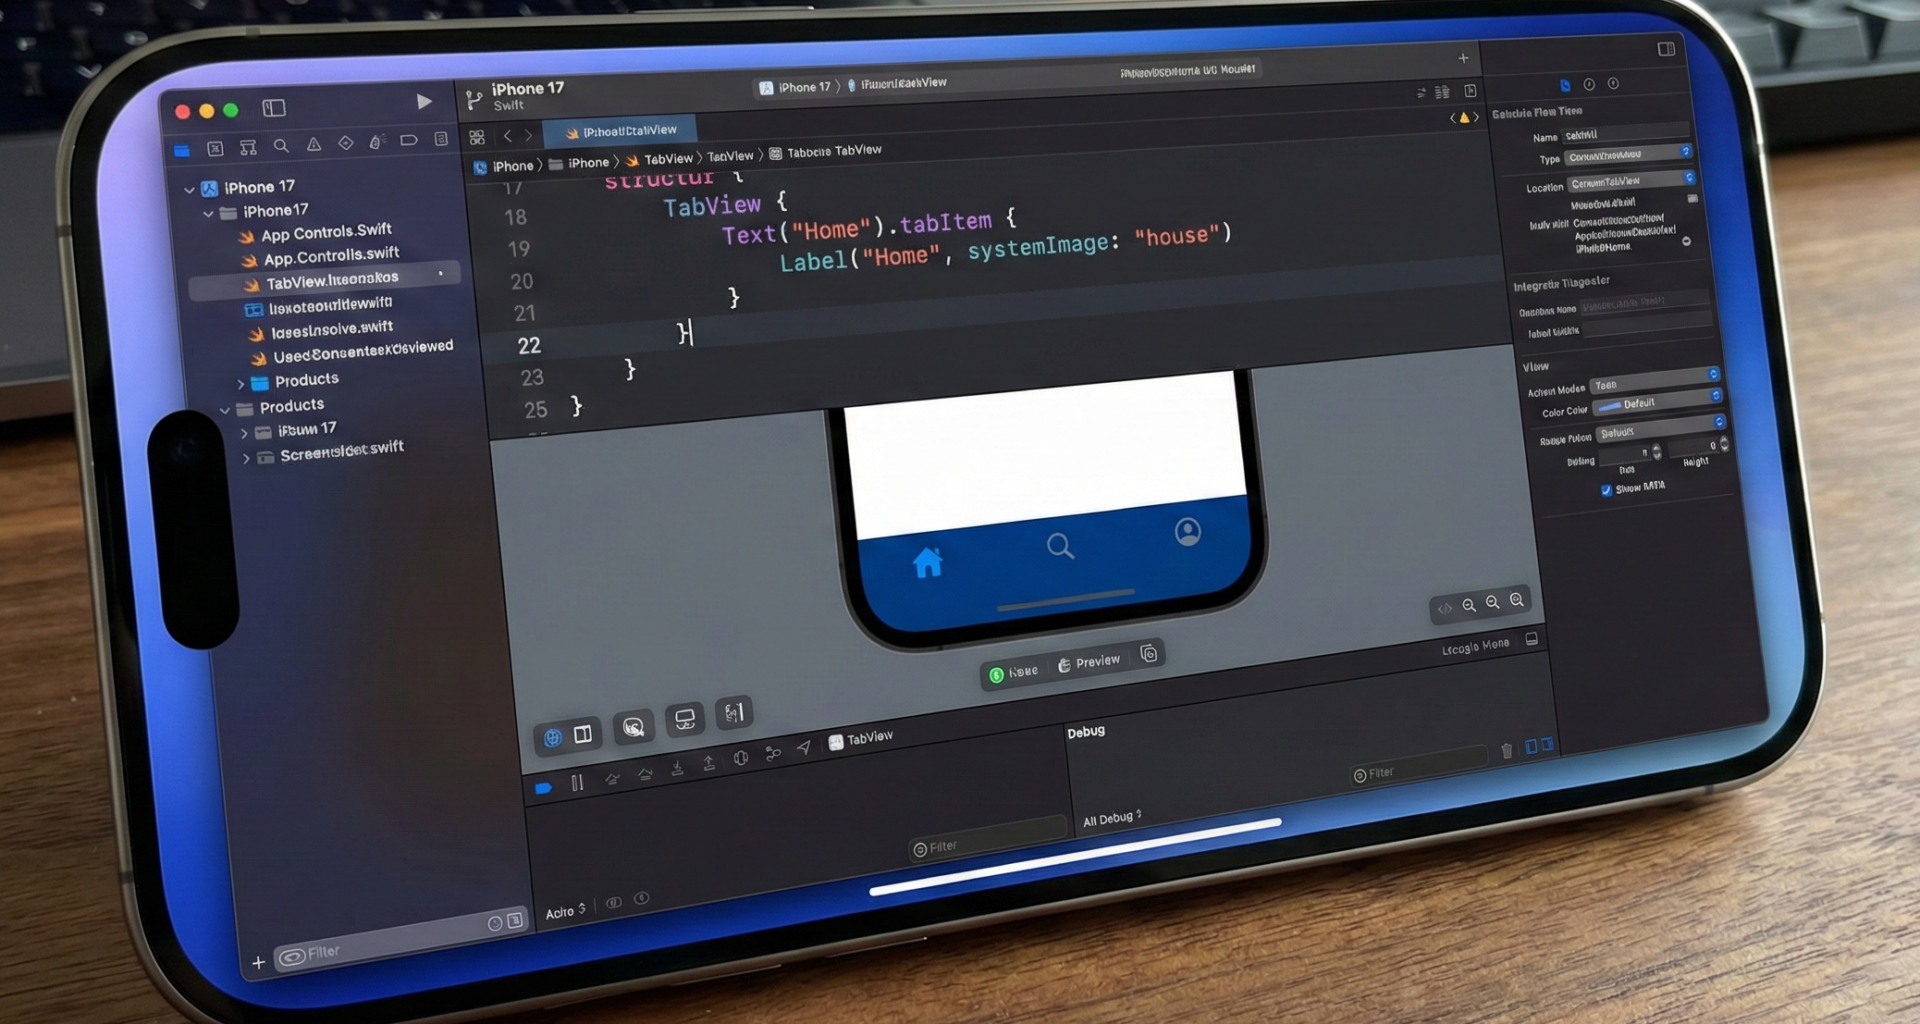Open the Location dropdown in inspector
Viewport: 1920px width, 1024px height.
click(x=1630, y=182)
